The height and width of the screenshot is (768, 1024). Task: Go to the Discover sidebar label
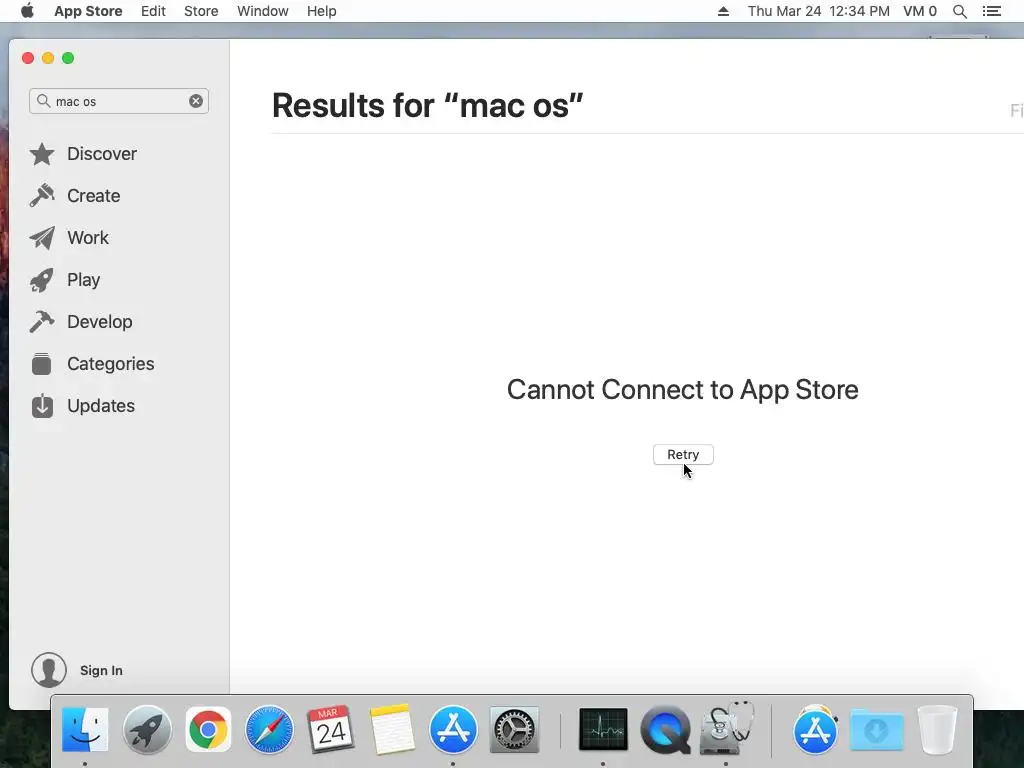(x=102, y=154)
